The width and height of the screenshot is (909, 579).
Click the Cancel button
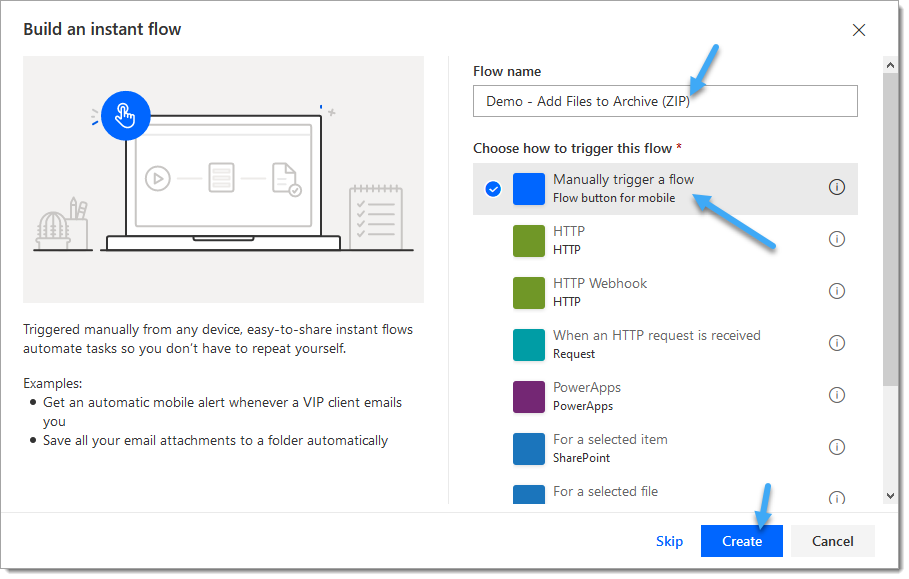[x=832, y=541]
